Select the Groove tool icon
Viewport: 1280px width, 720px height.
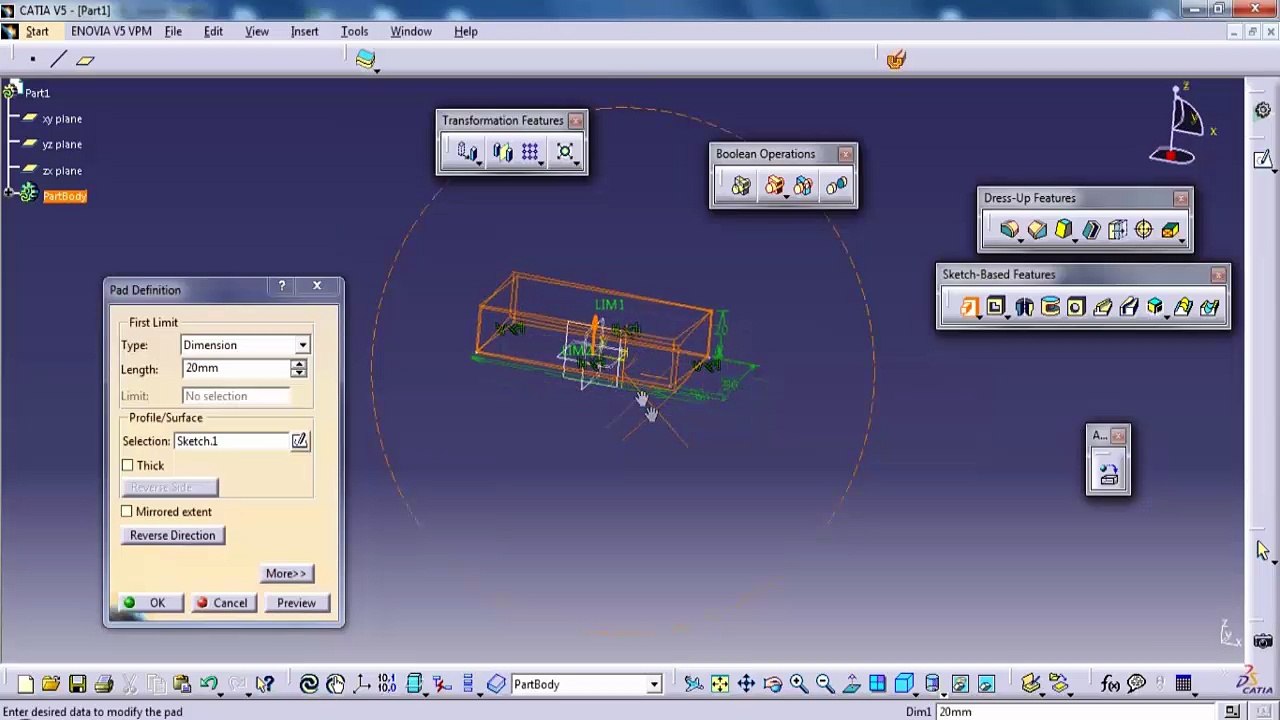1050,307
